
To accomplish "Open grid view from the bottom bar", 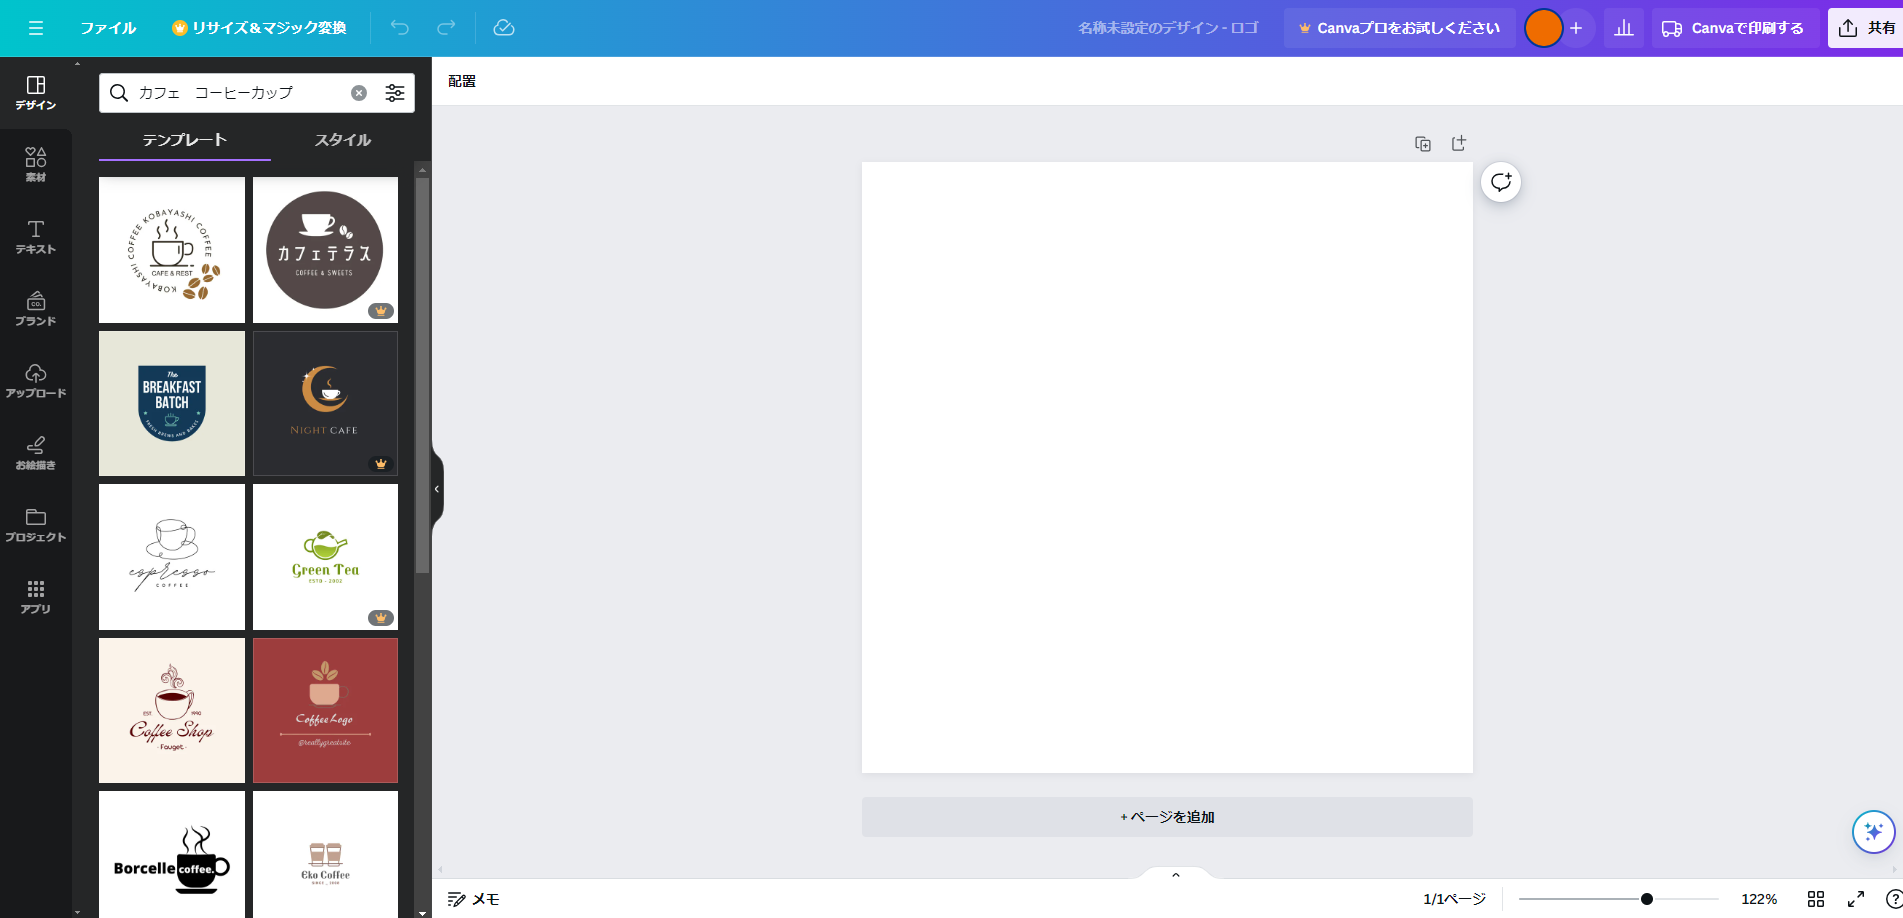I will [x=1817, y=898].
